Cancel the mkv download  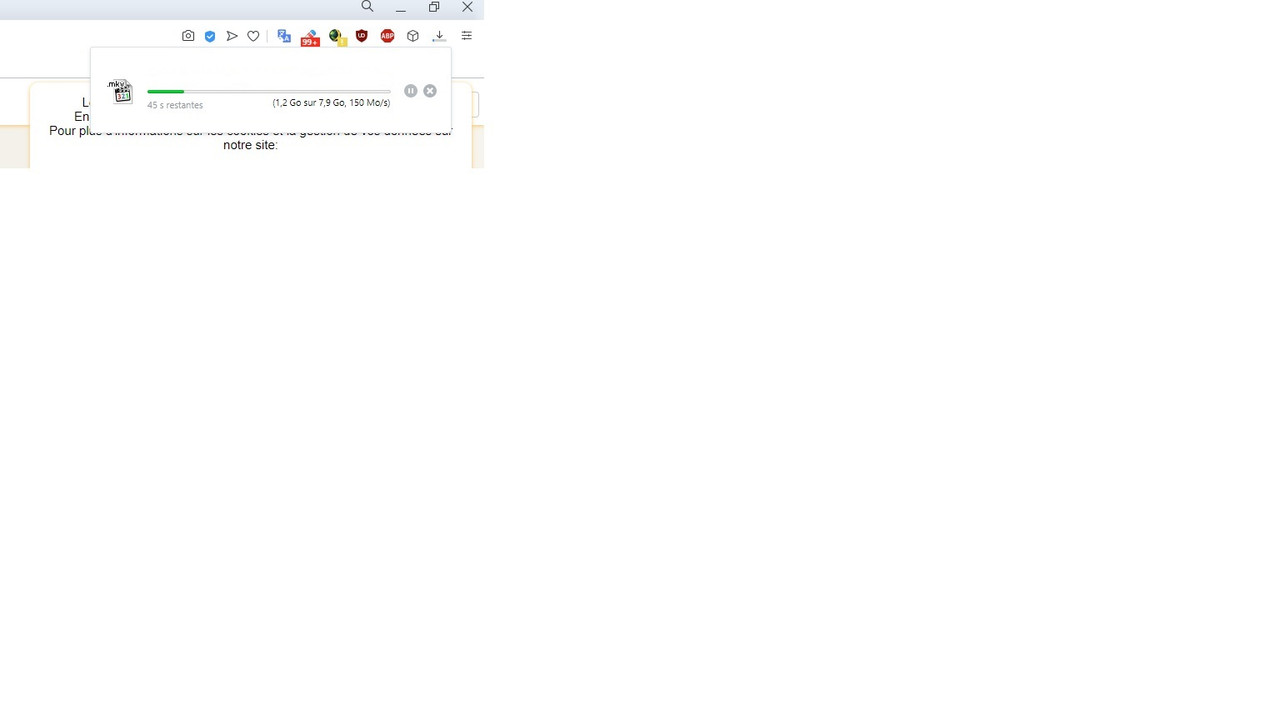pyautogui.click(x=430, y=91)
